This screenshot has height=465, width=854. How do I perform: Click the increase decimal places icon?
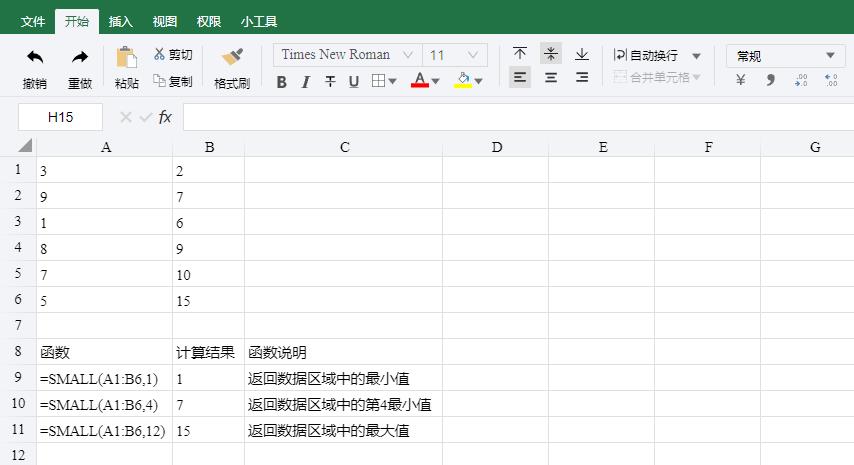click(x=831, y=80)
